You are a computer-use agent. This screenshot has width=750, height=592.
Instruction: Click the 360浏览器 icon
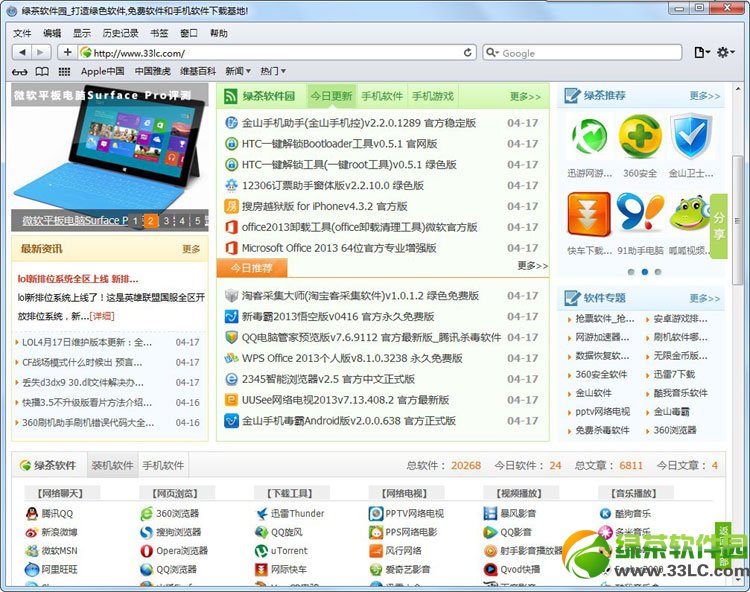click(x=146, y=514)
